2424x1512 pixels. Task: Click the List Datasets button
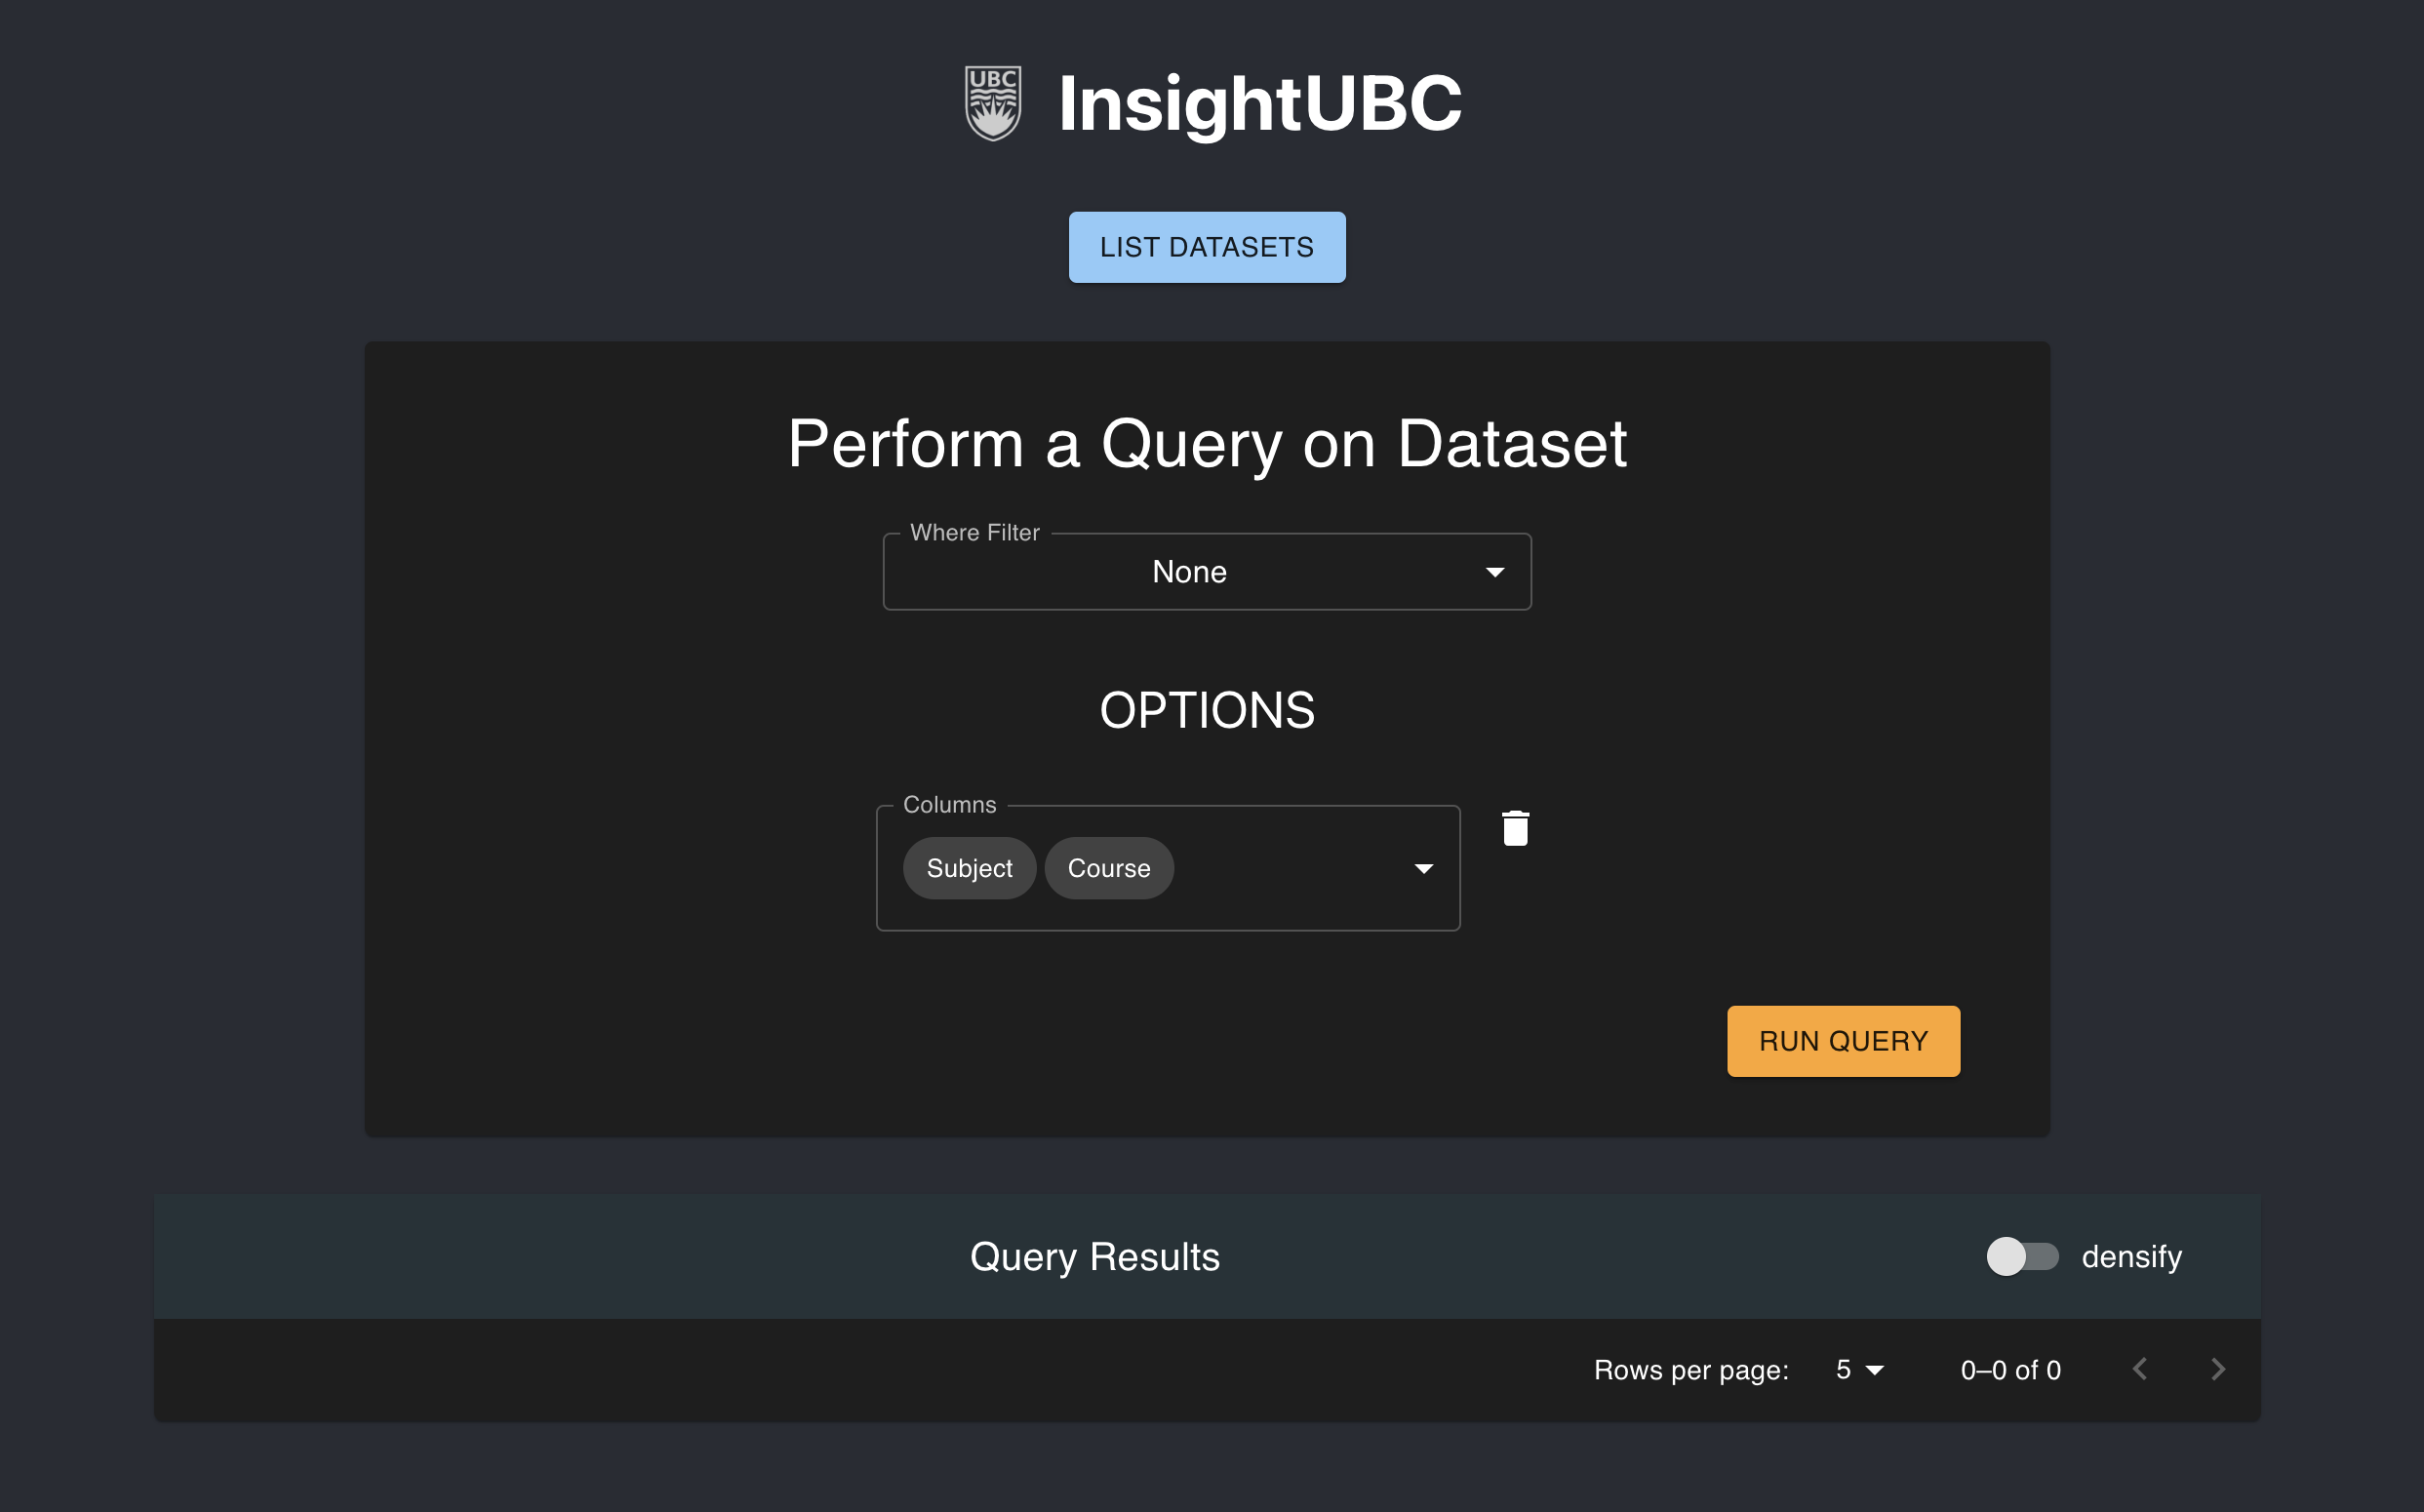pyautogui.click(x=1207, y=247)
